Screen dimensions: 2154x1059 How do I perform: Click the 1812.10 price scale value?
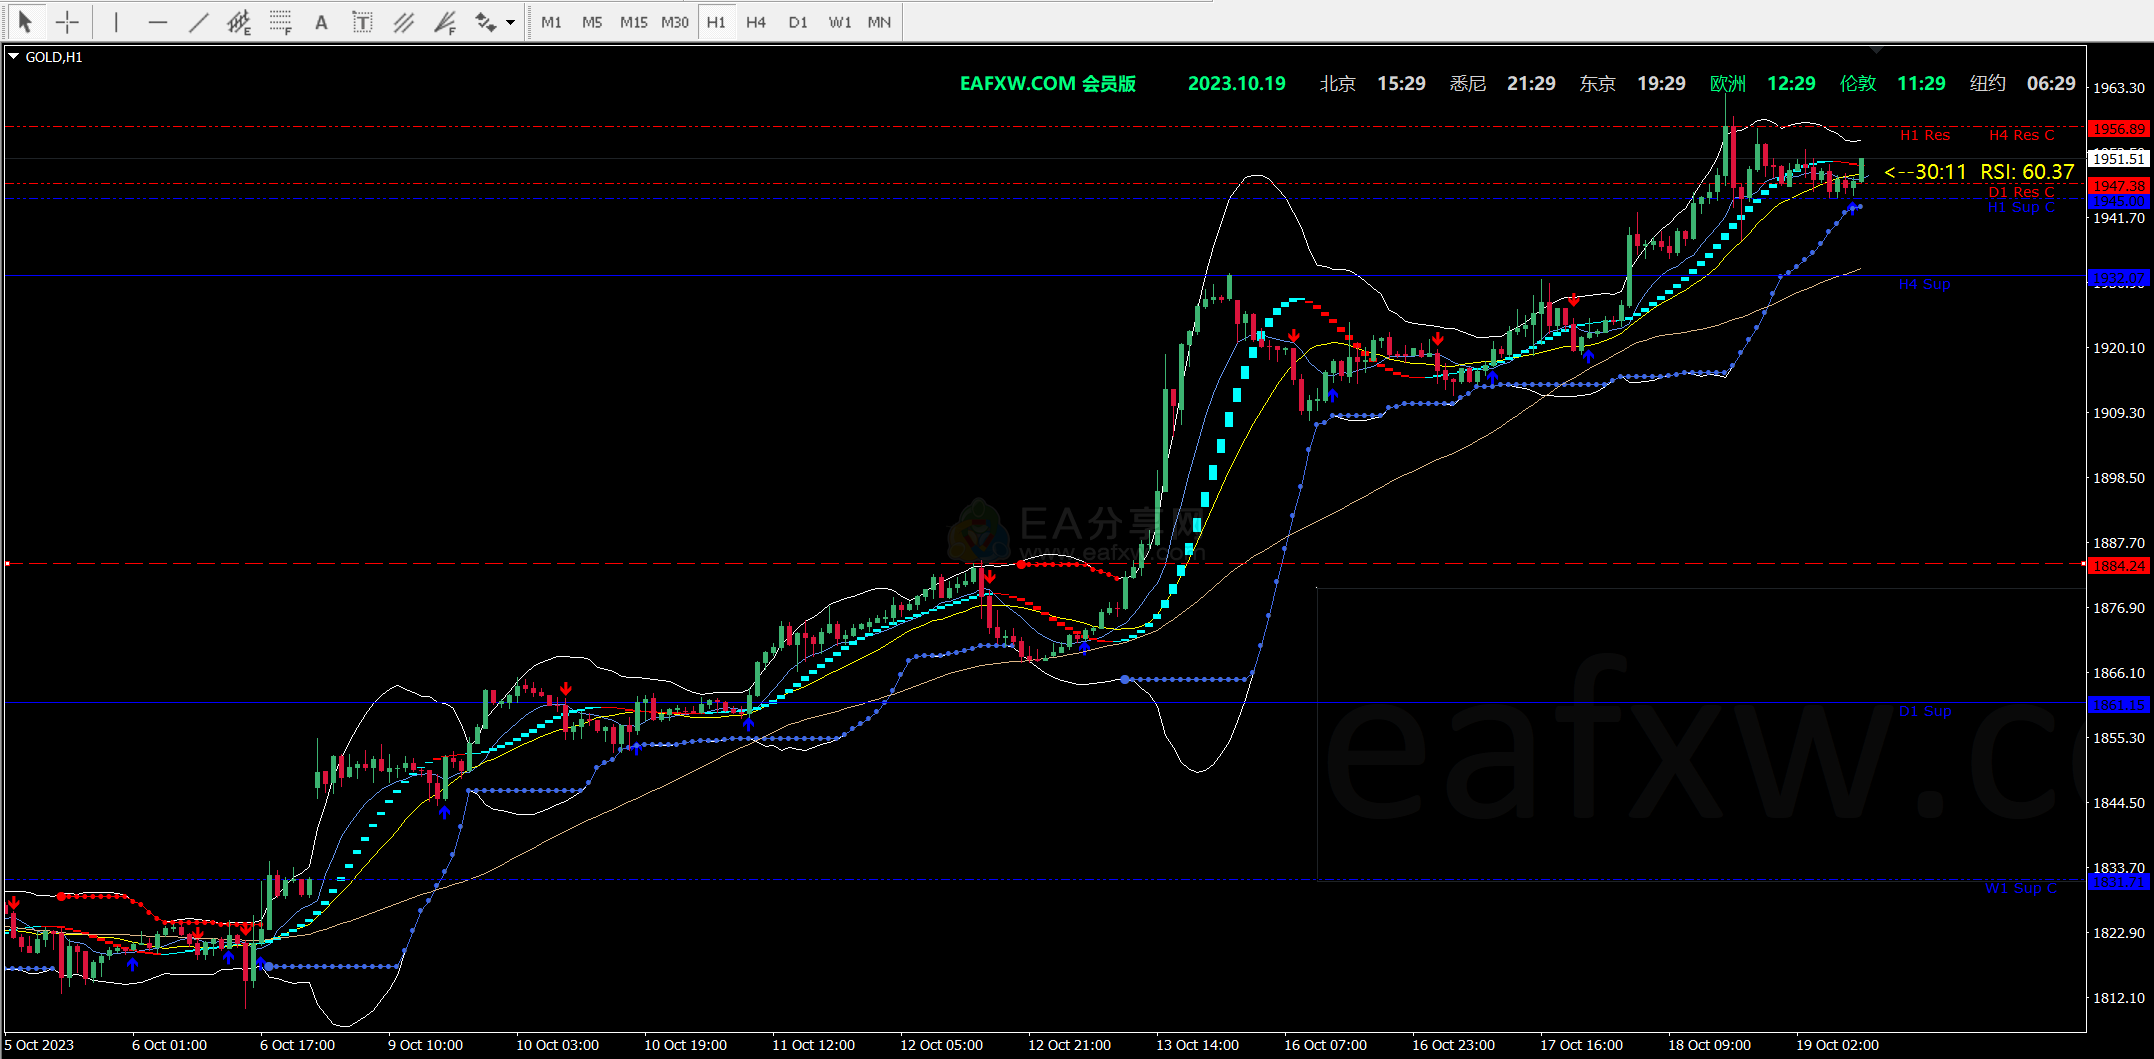pyautogui.click(x=2119, y=998)
